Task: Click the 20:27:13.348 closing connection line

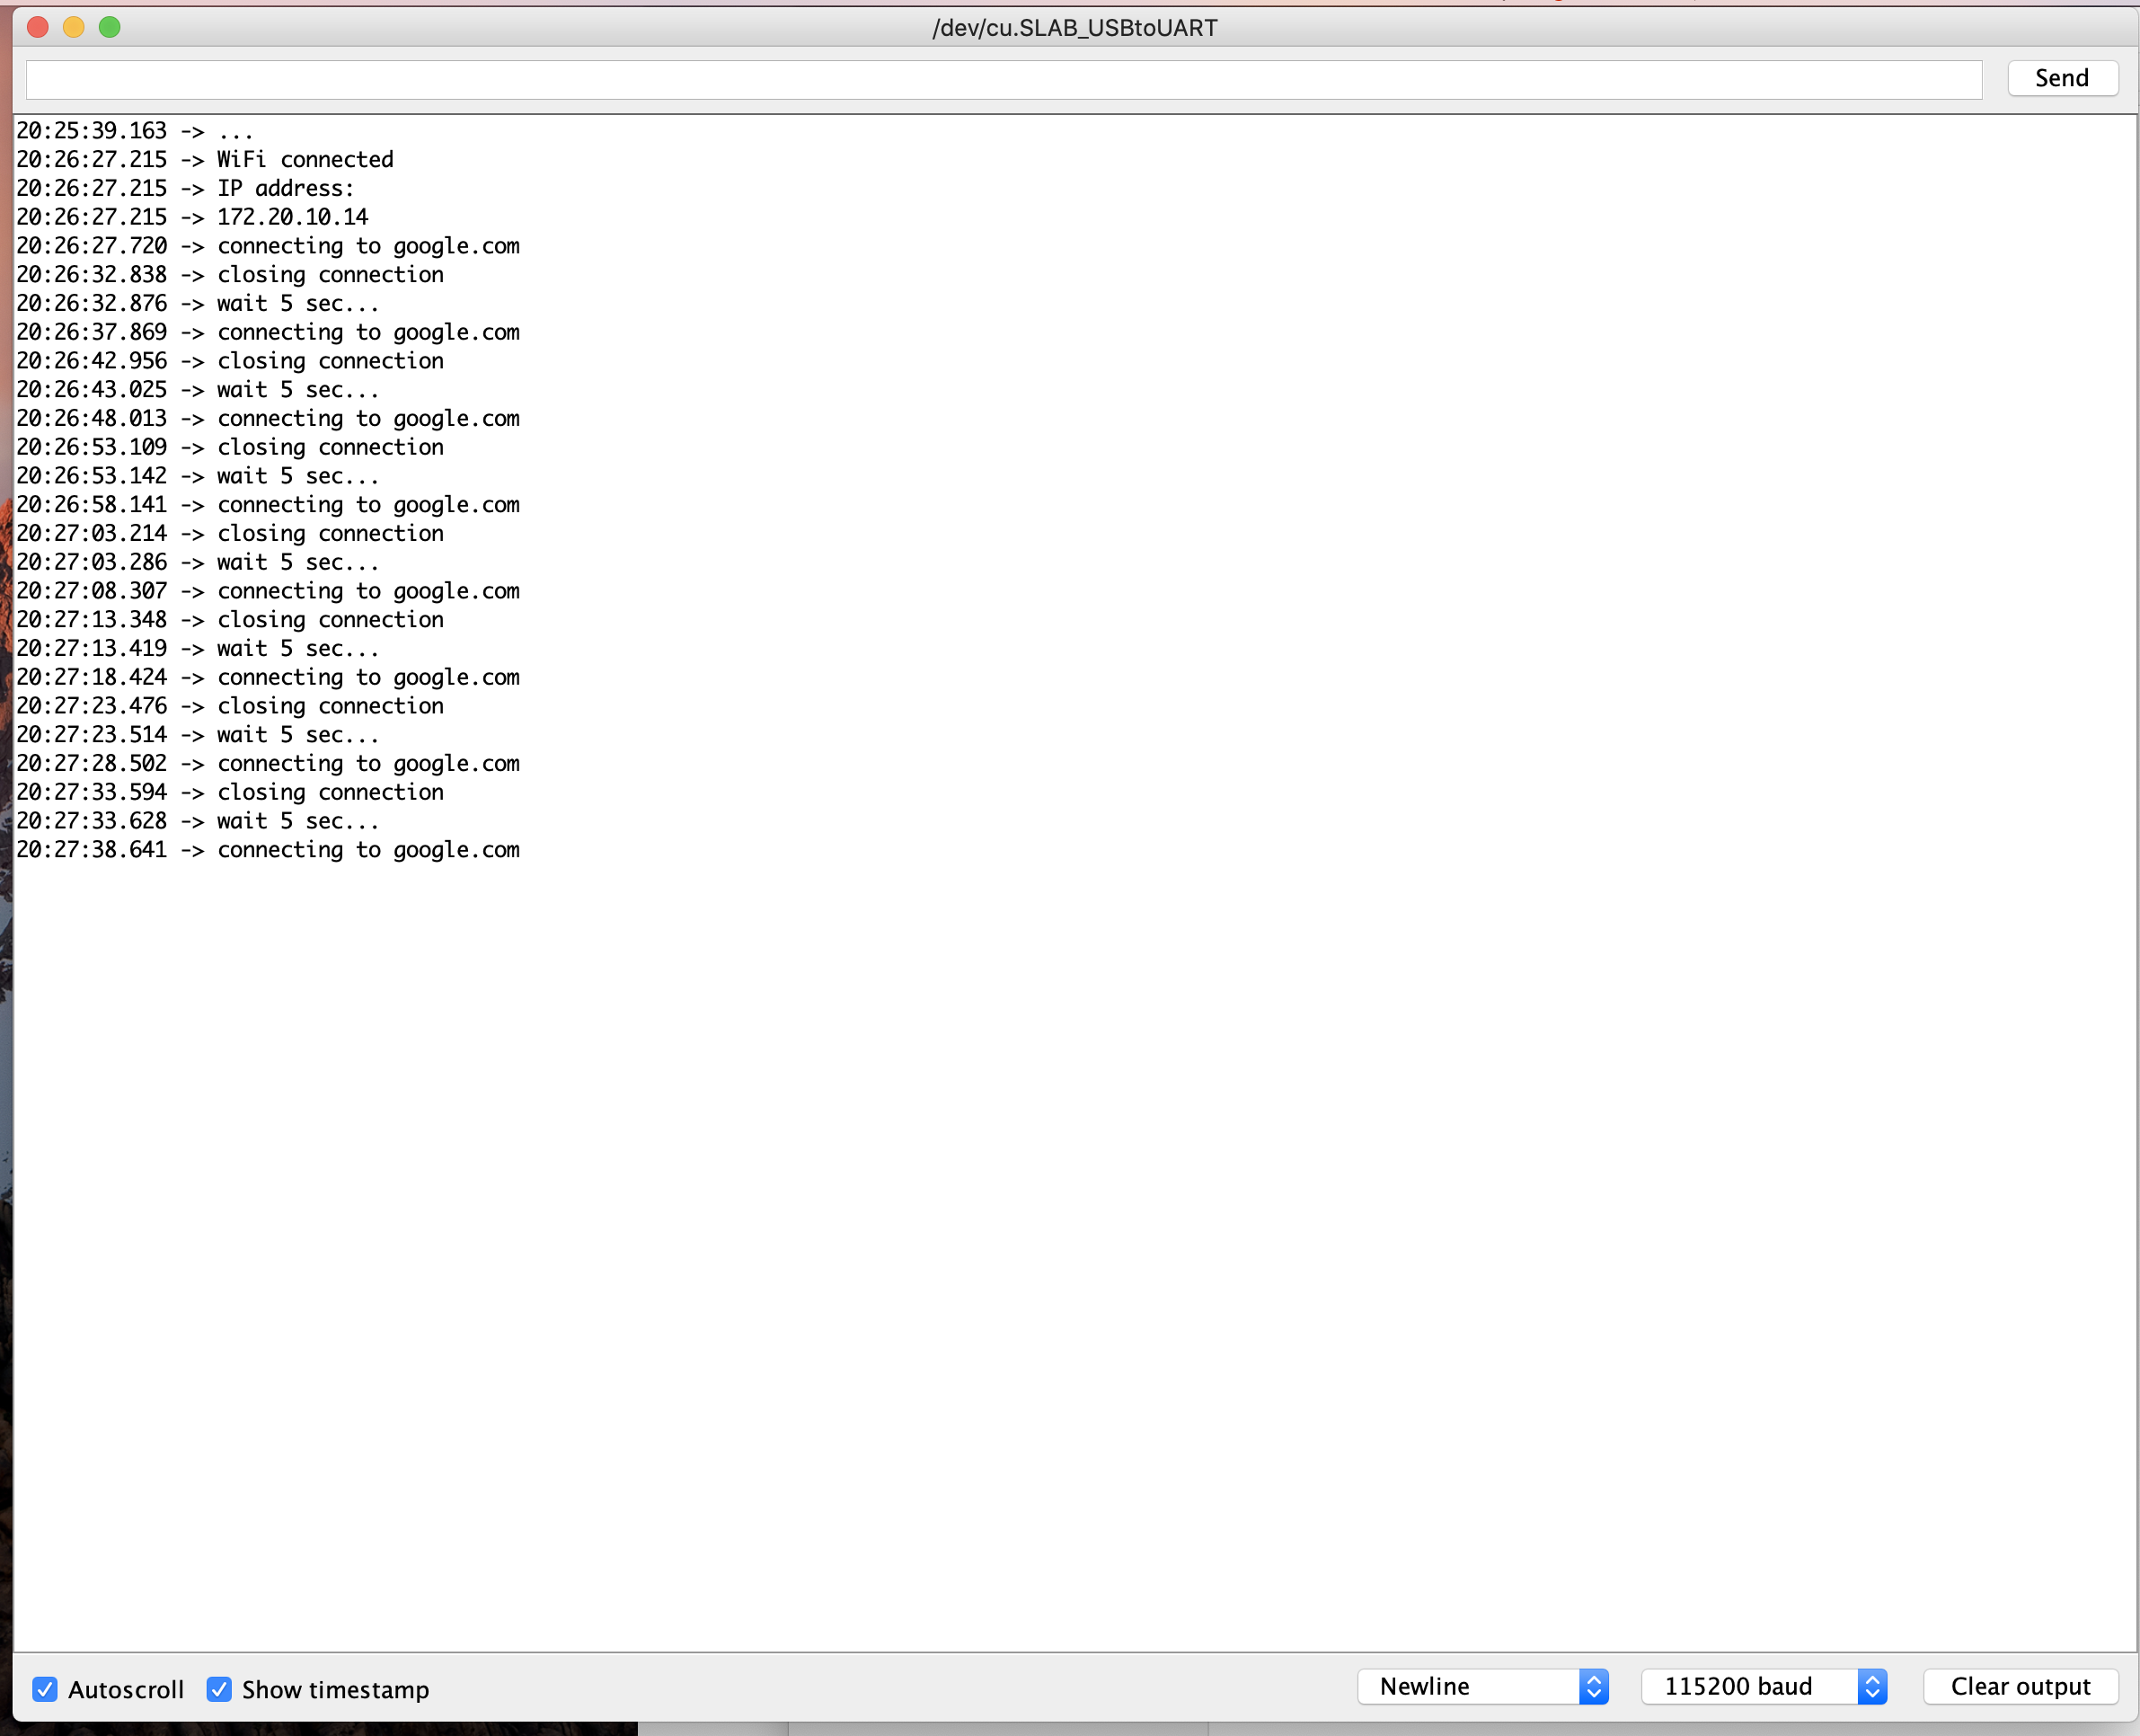Action: [x=230, y=620]
